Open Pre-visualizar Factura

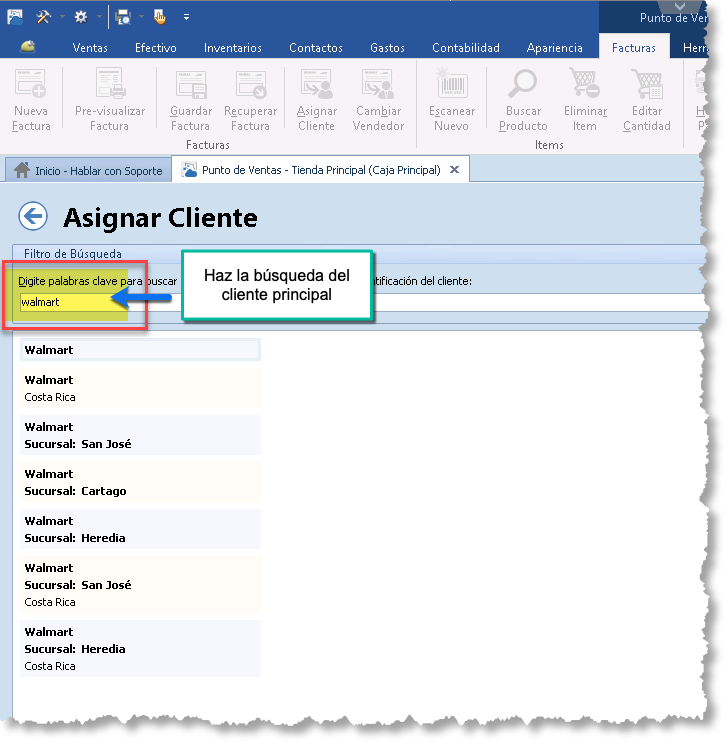point(110,100)
